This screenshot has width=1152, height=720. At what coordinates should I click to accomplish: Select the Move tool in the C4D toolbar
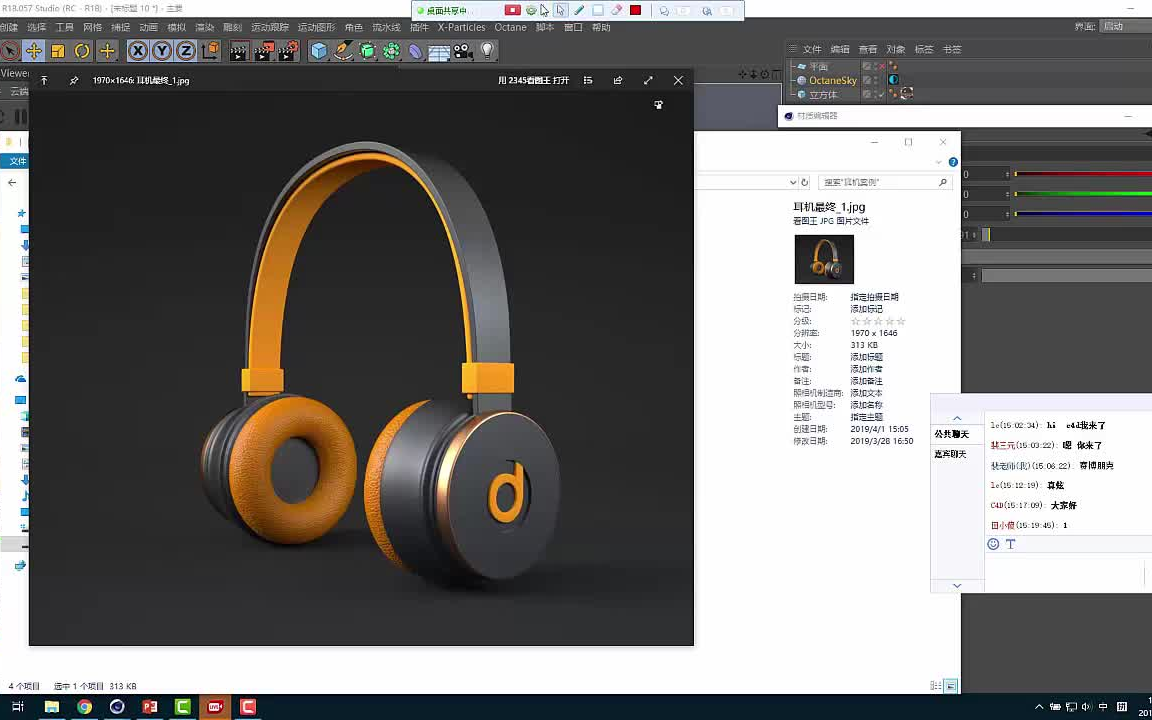point(35,52)
